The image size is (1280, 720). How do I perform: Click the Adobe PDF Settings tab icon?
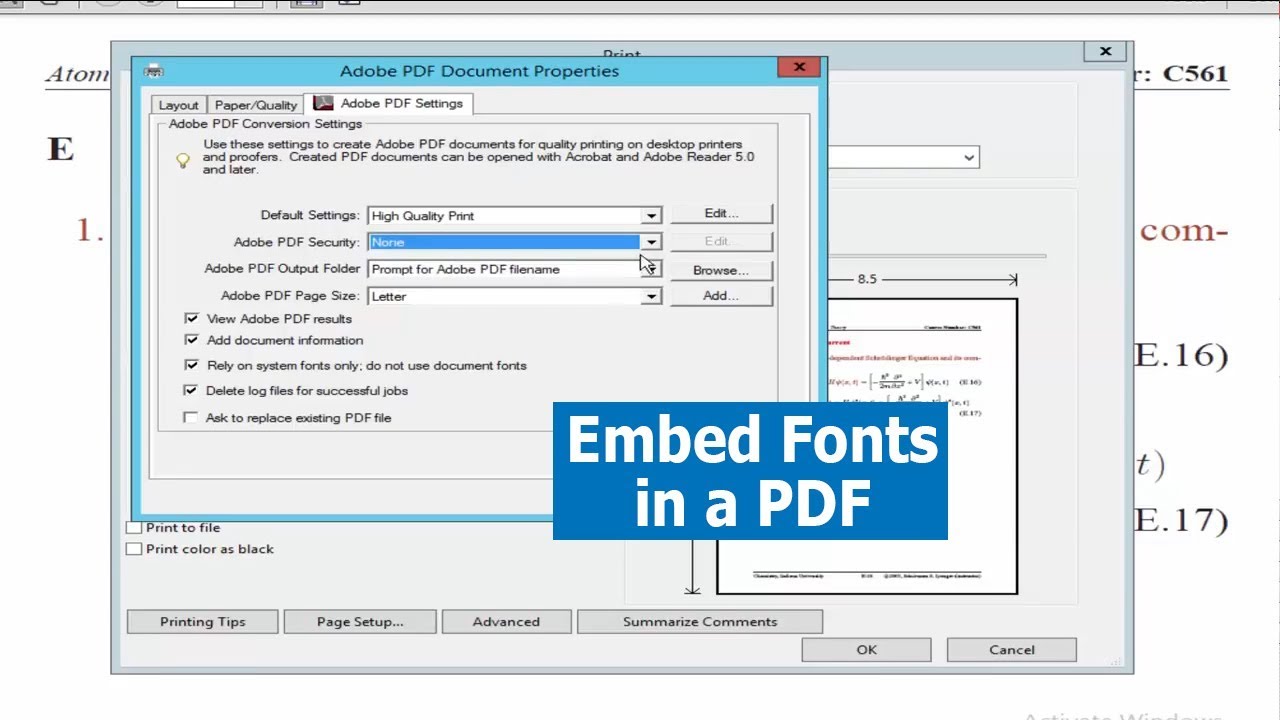(x=323, y=103)
